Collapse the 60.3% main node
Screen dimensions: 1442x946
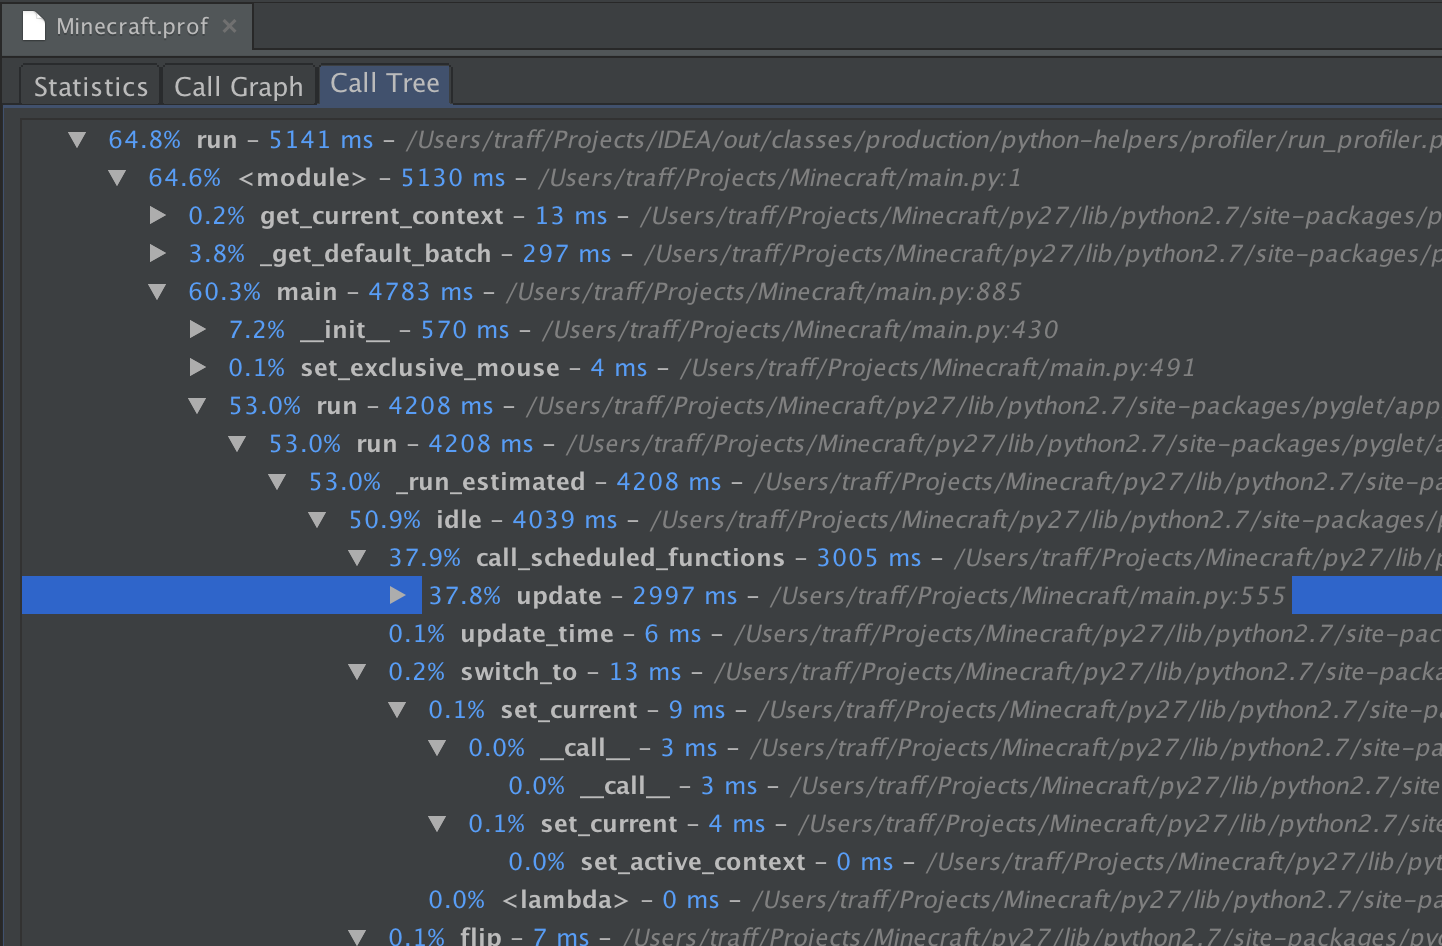click(157, 292)
